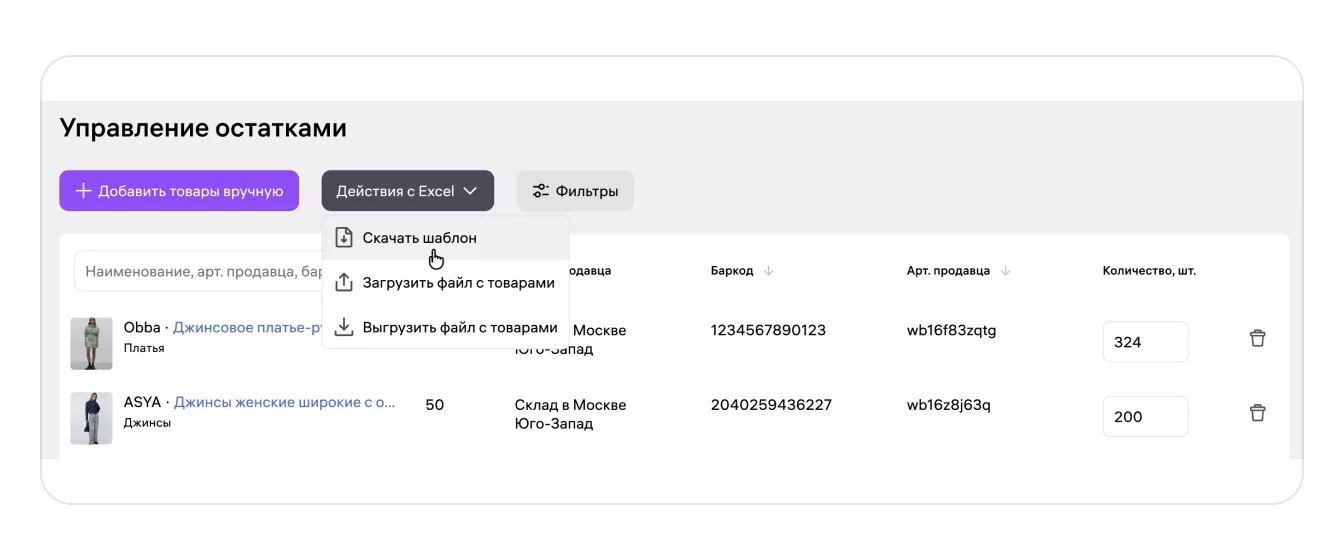Click the ASYA jeans product thumbnail
Image resolution: width=1344 pixels, height=559 pixels.
(91, 418)
